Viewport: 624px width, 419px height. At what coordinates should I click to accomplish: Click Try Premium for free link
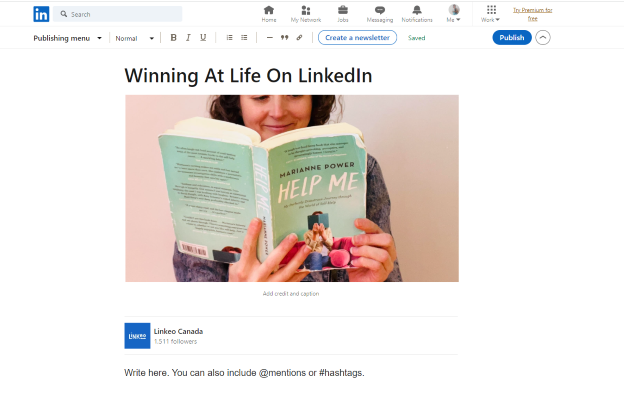click(532, 14)
